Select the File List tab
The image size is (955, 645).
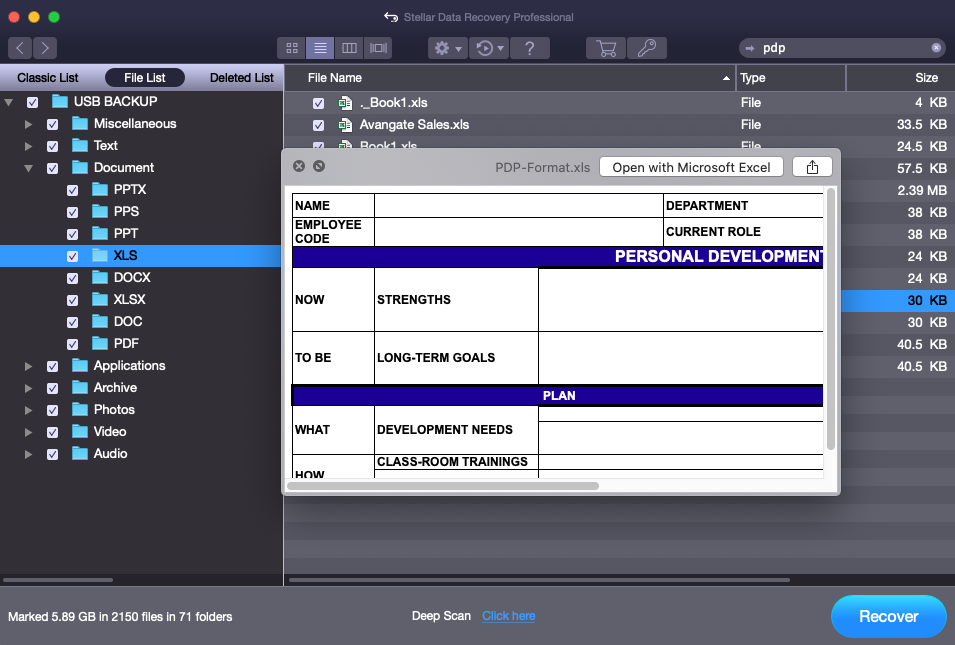coord(145,77)
